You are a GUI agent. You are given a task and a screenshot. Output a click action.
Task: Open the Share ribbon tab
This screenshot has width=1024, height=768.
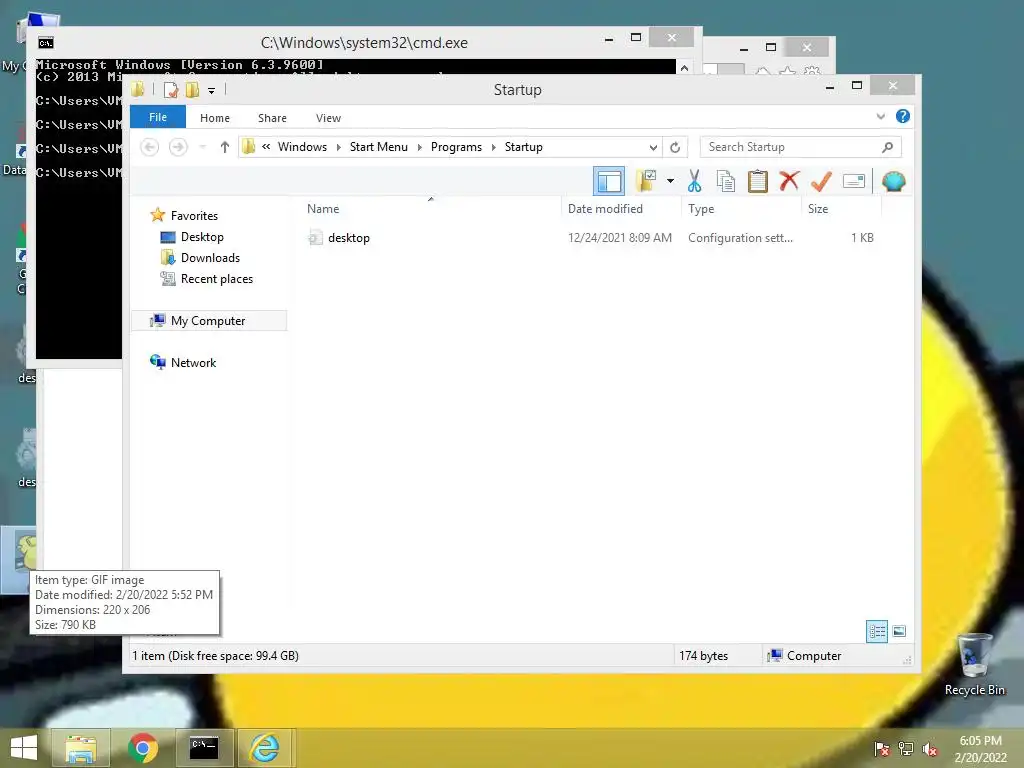tap(272, 118)
